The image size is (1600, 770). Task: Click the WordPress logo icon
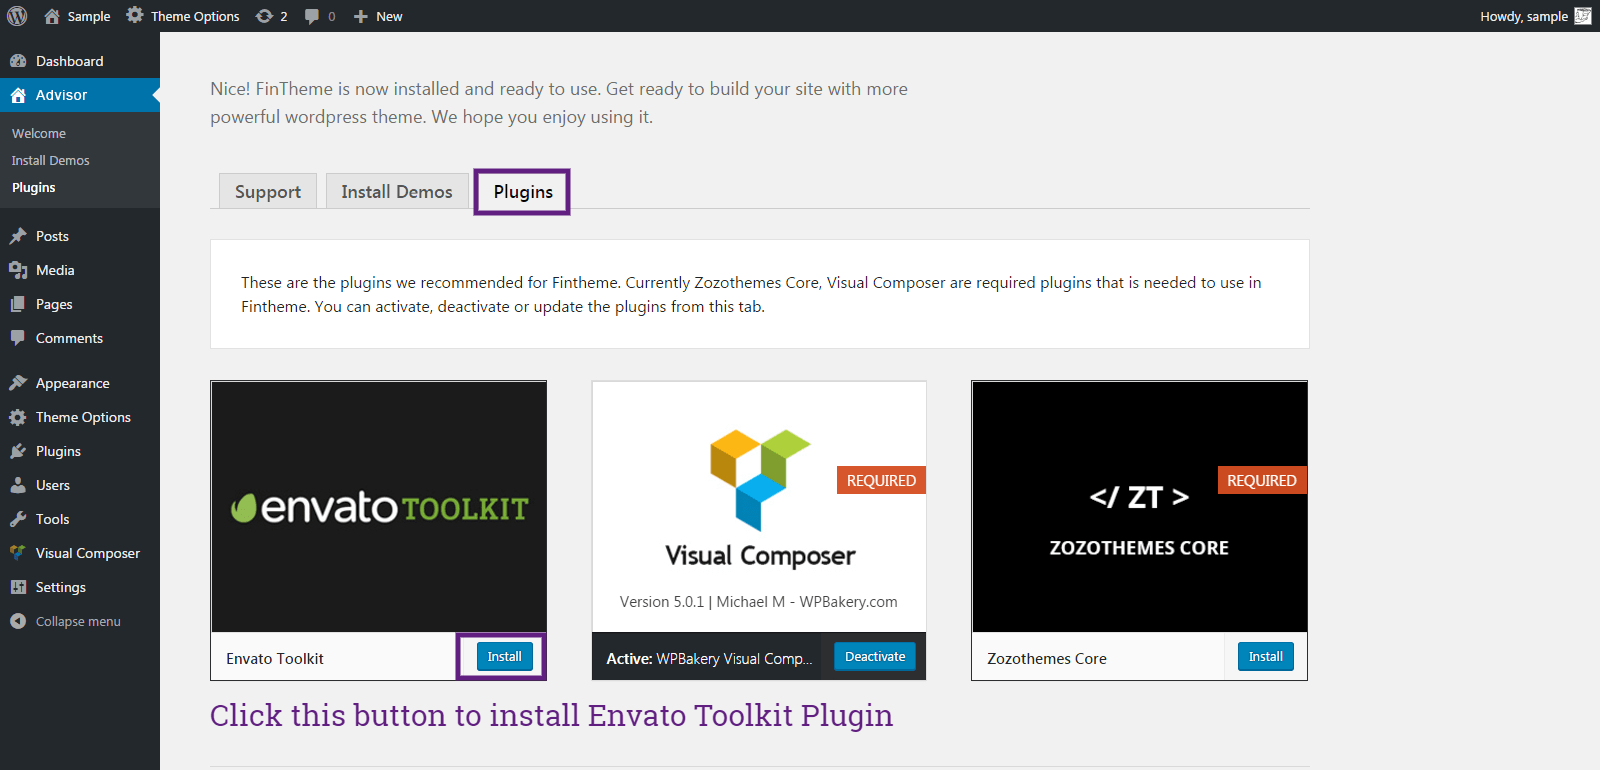tap(17, 16)
